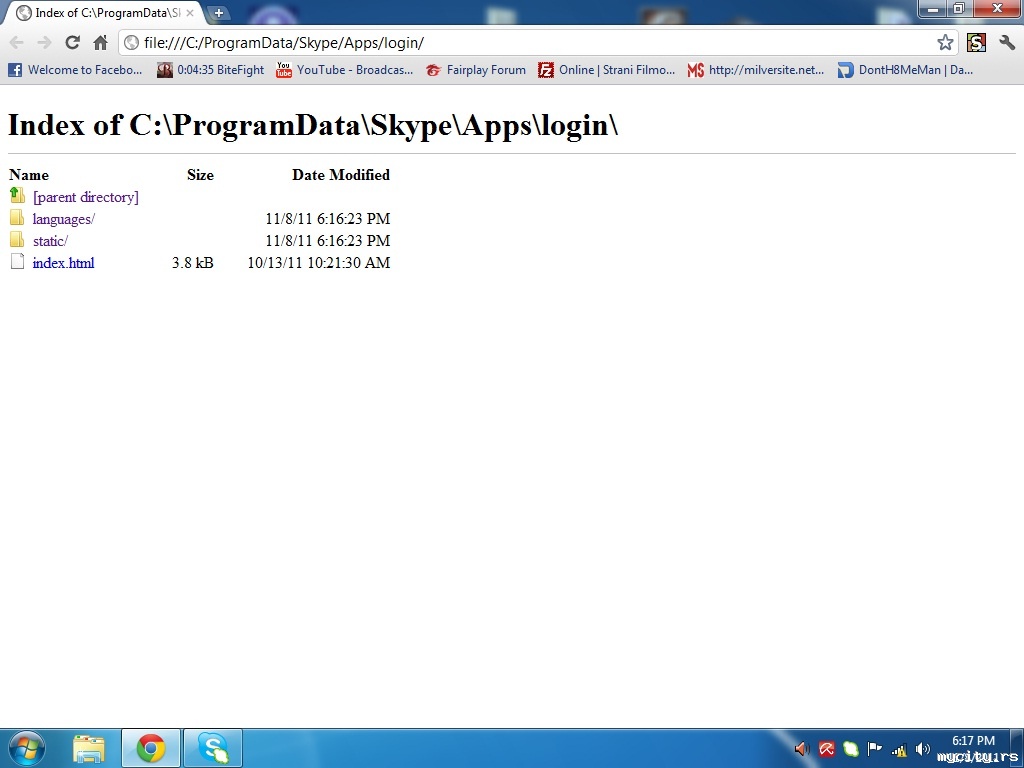Open a new tab with the plus button
This screenshot has width=1024, height=768.
(219, 12)
